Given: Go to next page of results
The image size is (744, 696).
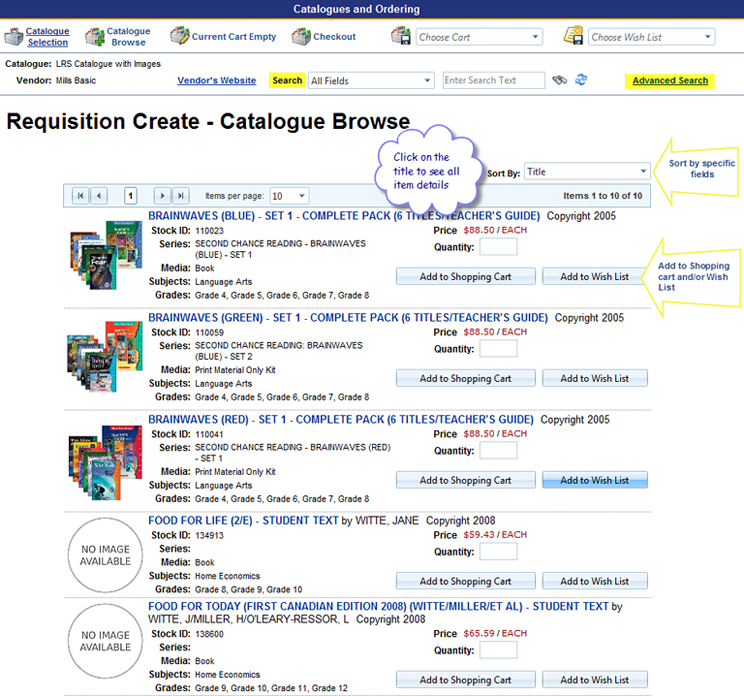Looking at the screenshot, I should (x=162, y=195).
